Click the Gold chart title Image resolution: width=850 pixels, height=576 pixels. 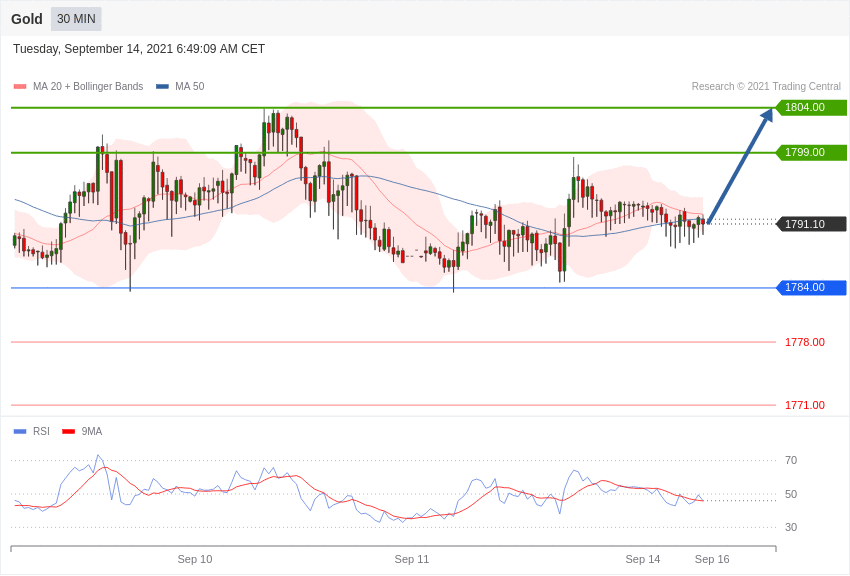[x=27, y=19]
